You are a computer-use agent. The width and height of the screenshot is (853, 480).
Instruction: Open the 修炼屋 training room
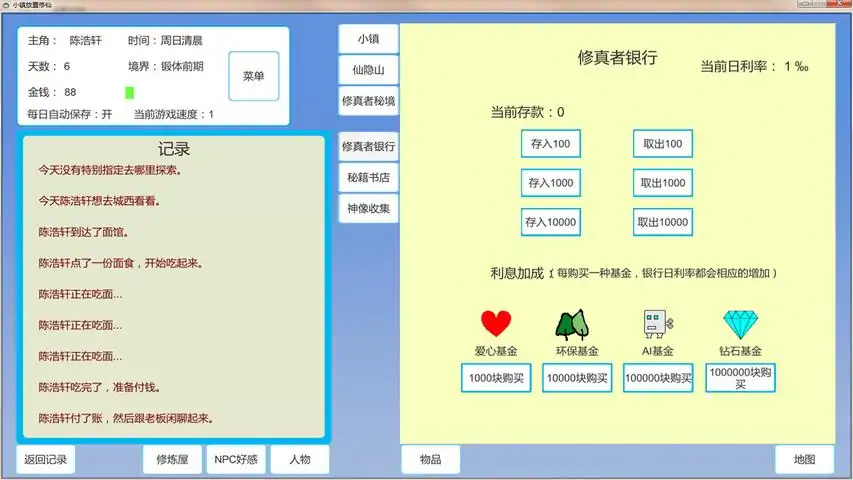tap(172, 460)
